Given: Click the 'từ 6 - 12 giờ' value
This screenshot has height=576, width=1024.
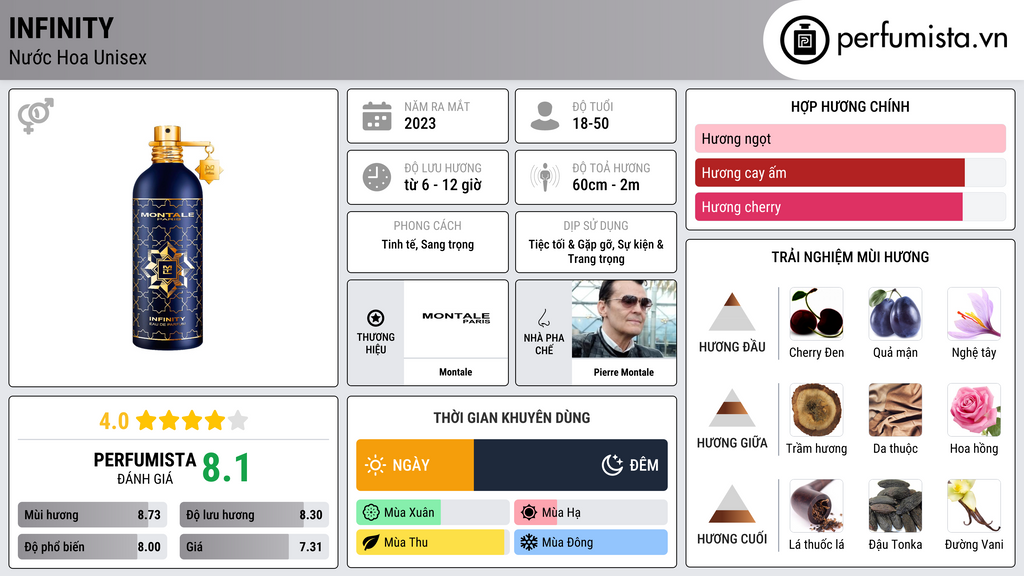Looking at the screenshot, I should tap(443, 185).
